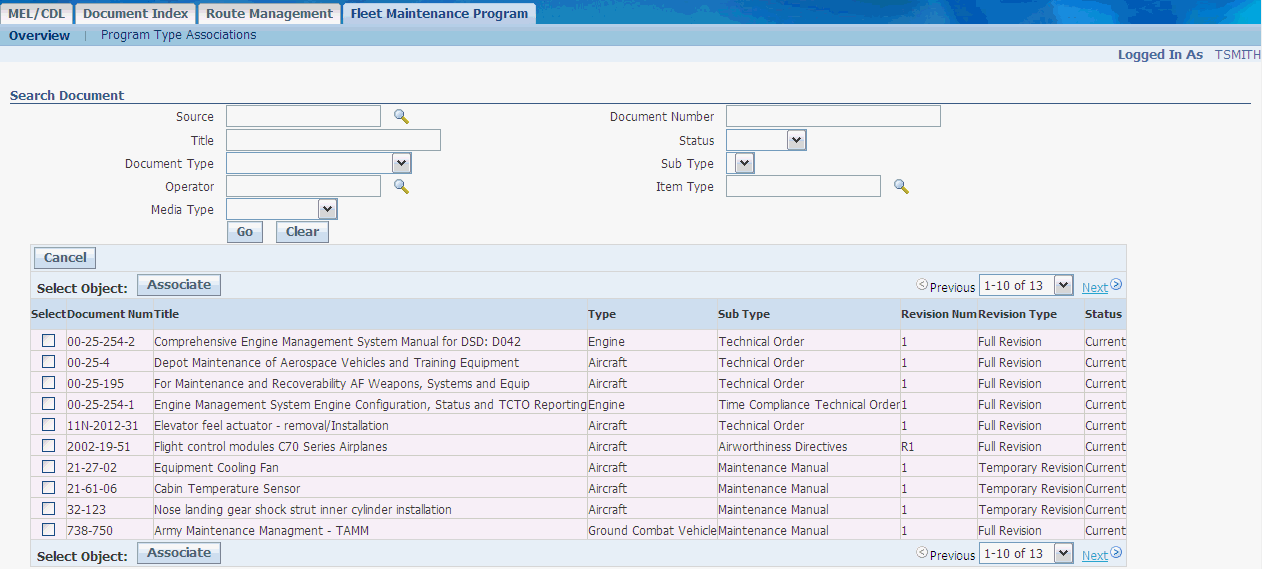Click the 'R1' revision number cell
1262x569 pixels.
pos(908,446)
